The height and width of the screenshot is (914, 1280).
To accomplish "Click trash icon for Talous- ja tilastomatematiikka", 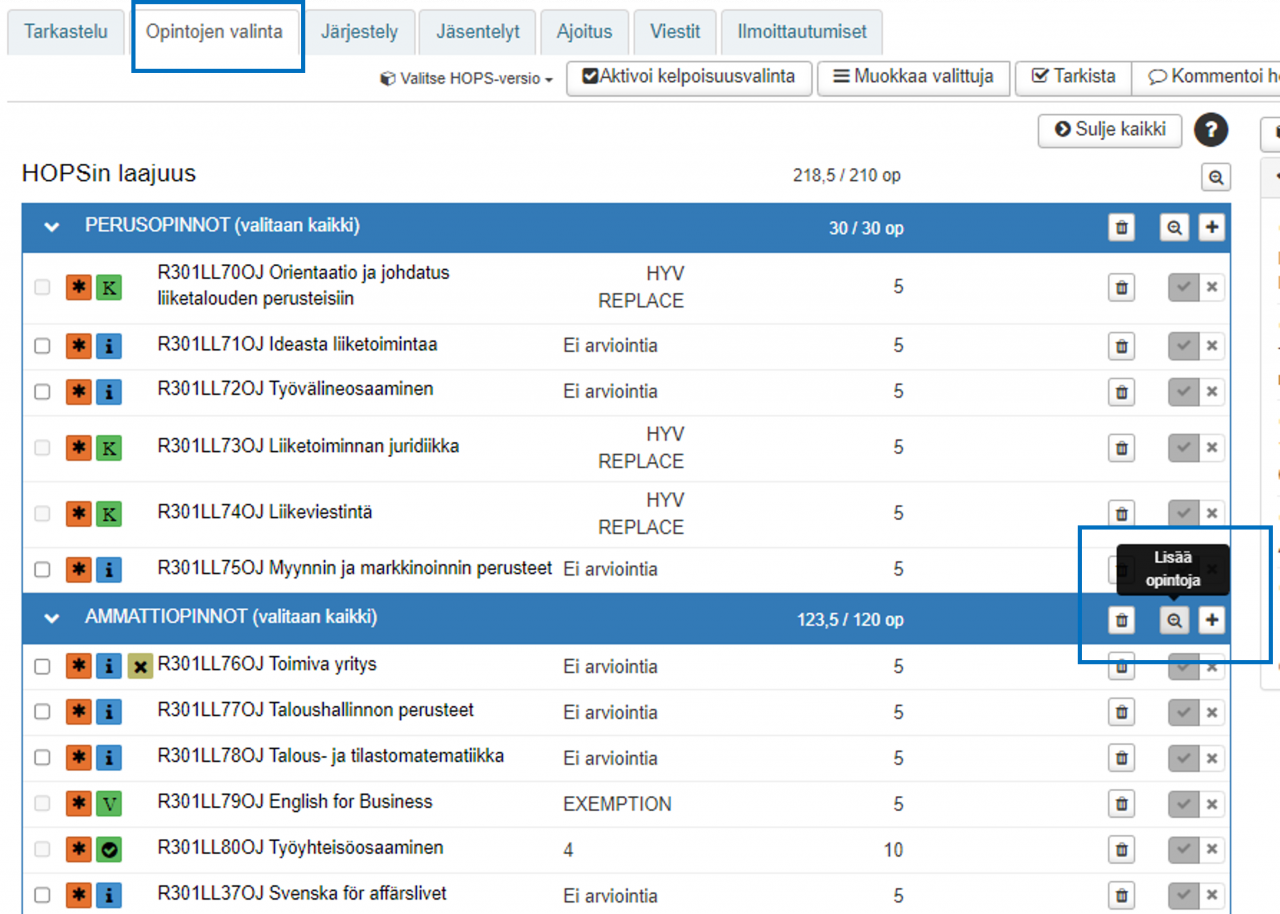I will coord(1122,758).
